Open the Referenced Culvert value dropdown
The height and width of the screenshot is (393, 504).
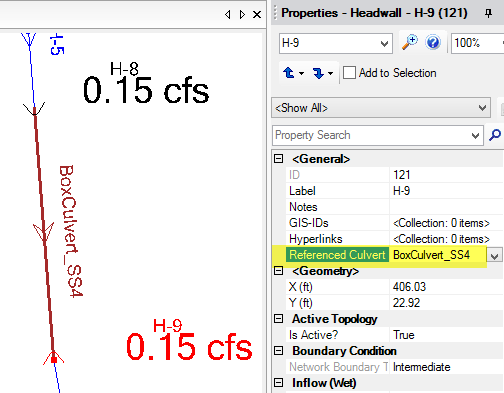point(494,256)
